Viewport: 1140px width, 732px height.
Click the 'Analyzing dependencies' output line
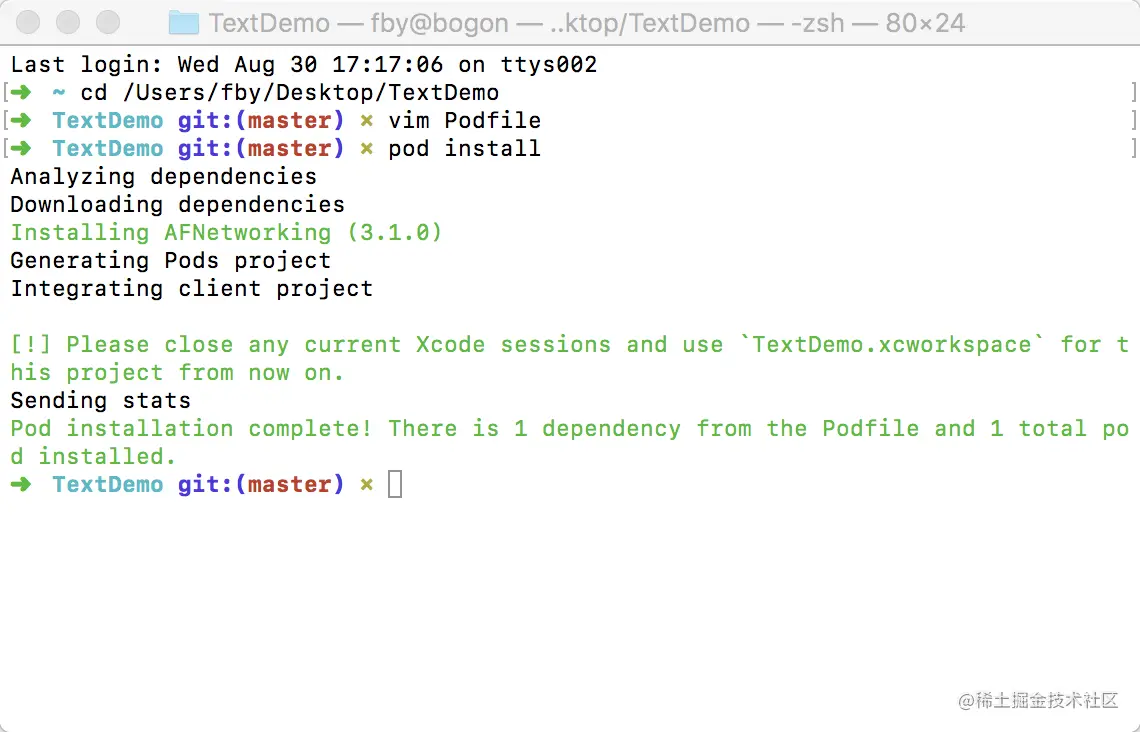[x=164, y=177]
